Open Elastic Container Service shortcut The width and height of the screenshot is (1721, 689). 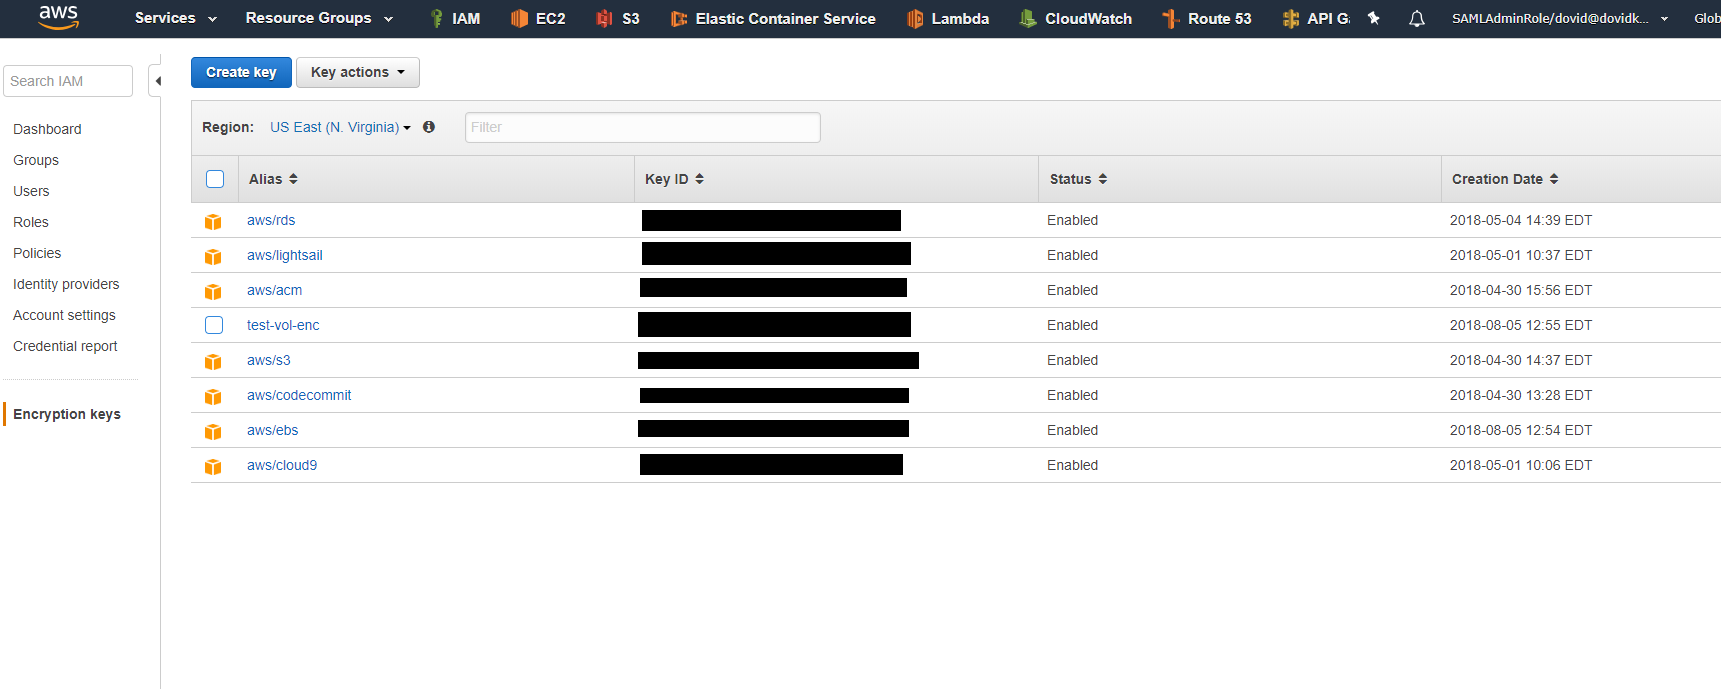tap(773, 18)
